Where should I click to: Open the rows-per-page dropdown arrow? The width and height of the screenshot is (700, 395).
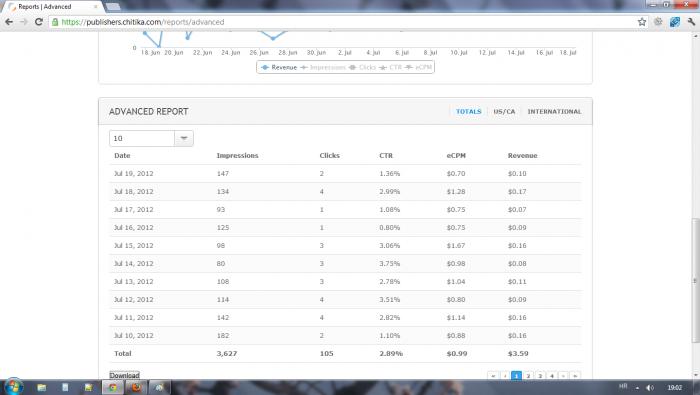tap(183, 138)
